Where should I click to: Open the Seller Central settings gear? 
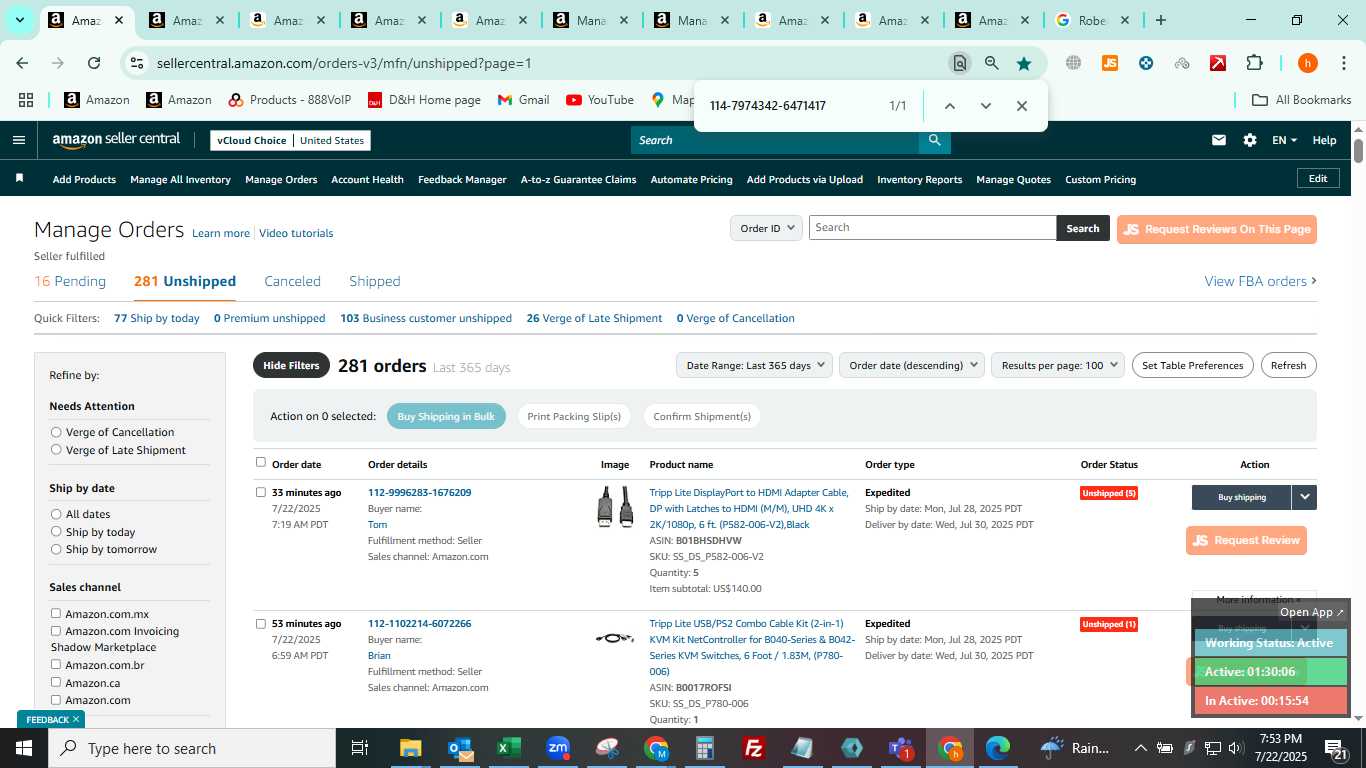pyautogui.click(x=1250, y=140)
